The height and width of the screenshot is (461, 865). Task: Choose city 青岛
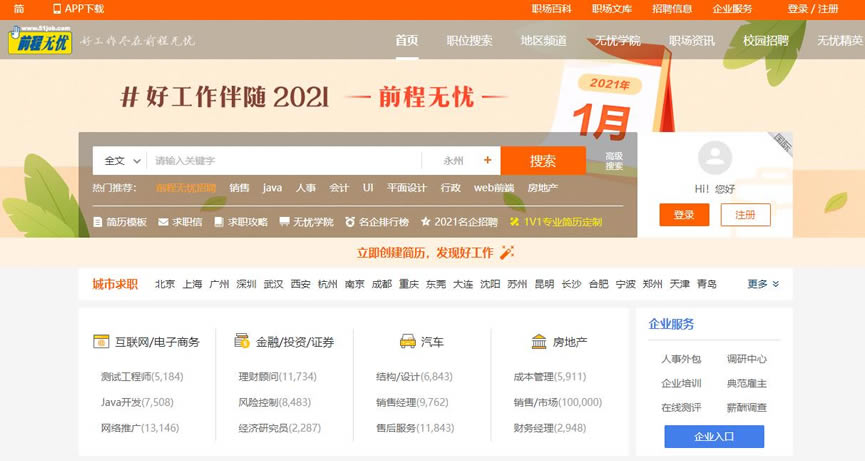coord(707,284)
